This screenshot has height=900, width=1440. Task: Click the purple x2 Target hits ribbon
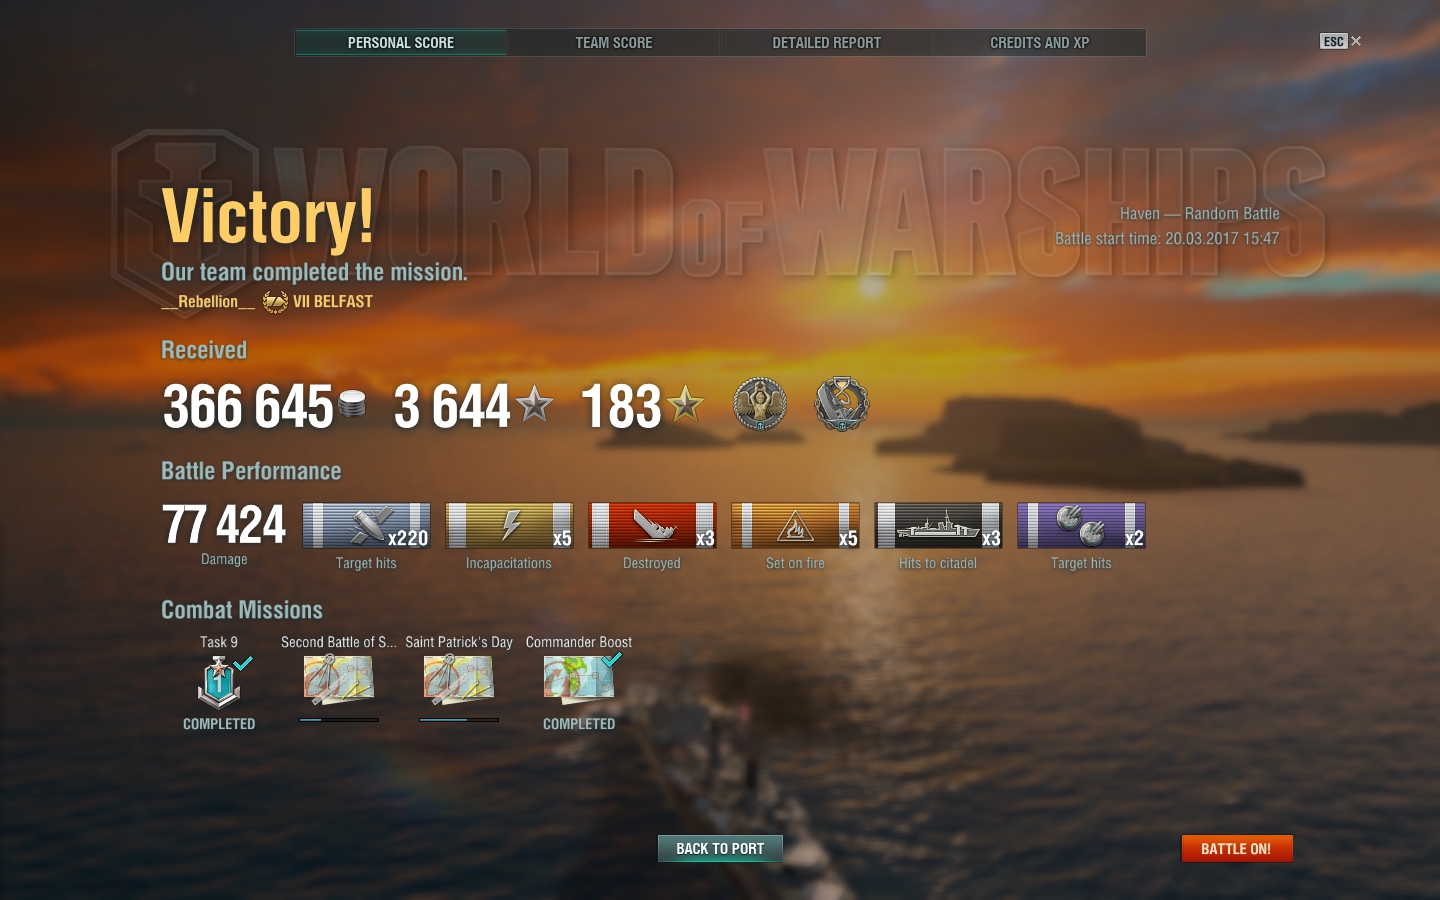(1081, 526)
